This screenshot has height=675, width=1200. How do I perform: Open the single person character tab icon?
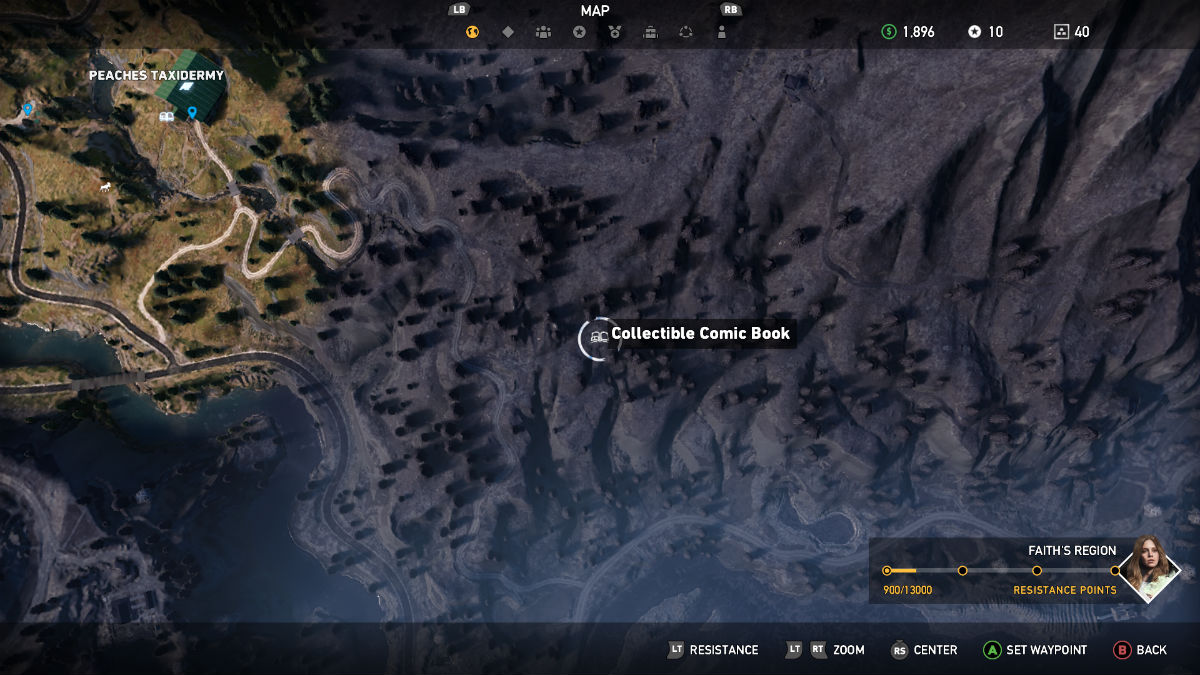pos(721,32)
